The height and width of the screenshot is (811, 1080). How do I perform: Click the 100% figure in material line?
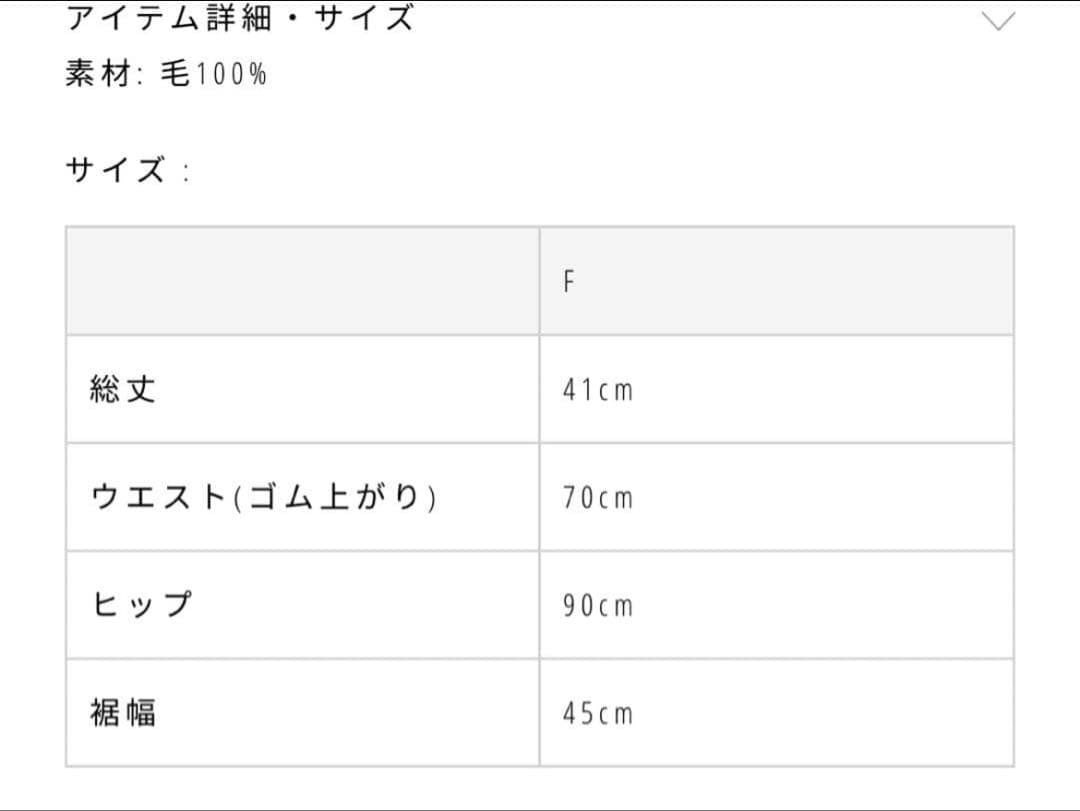(230, 75)
